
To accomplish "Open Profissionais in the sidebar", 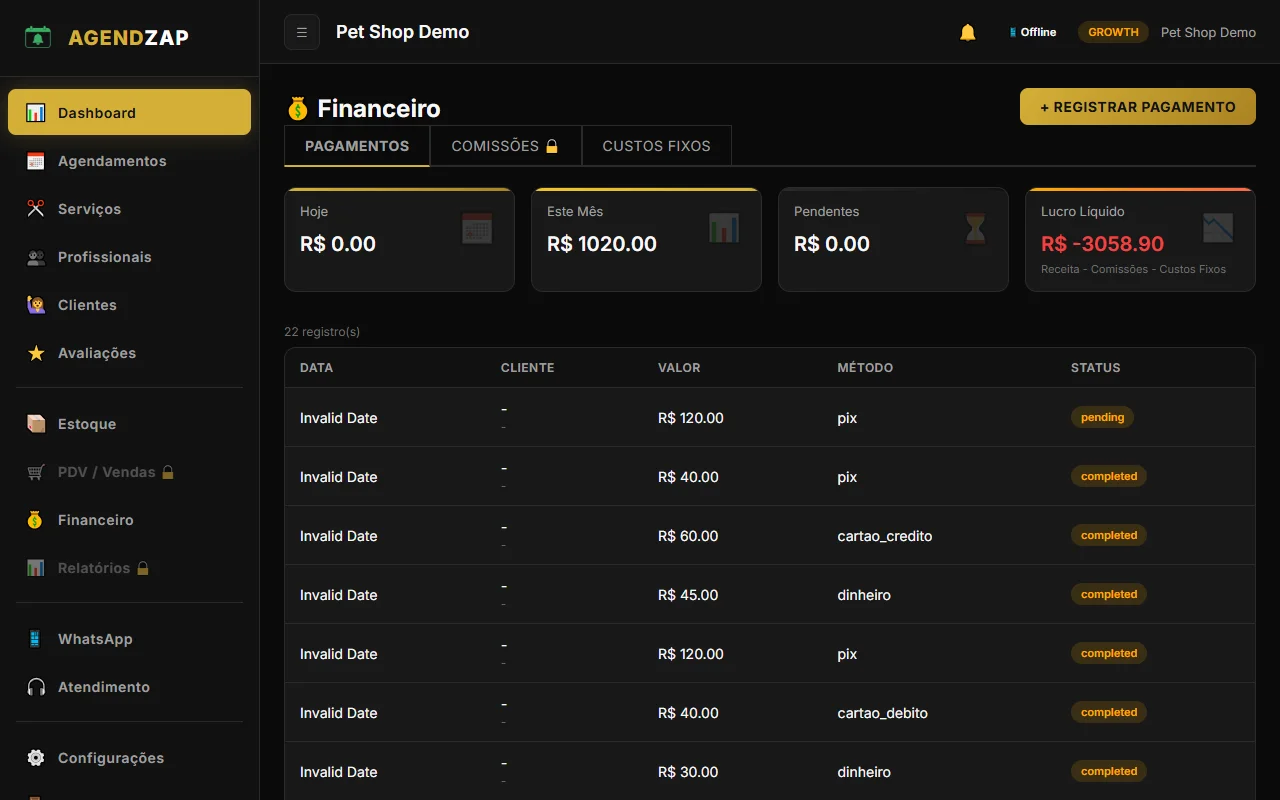I will tap(104, 257).
